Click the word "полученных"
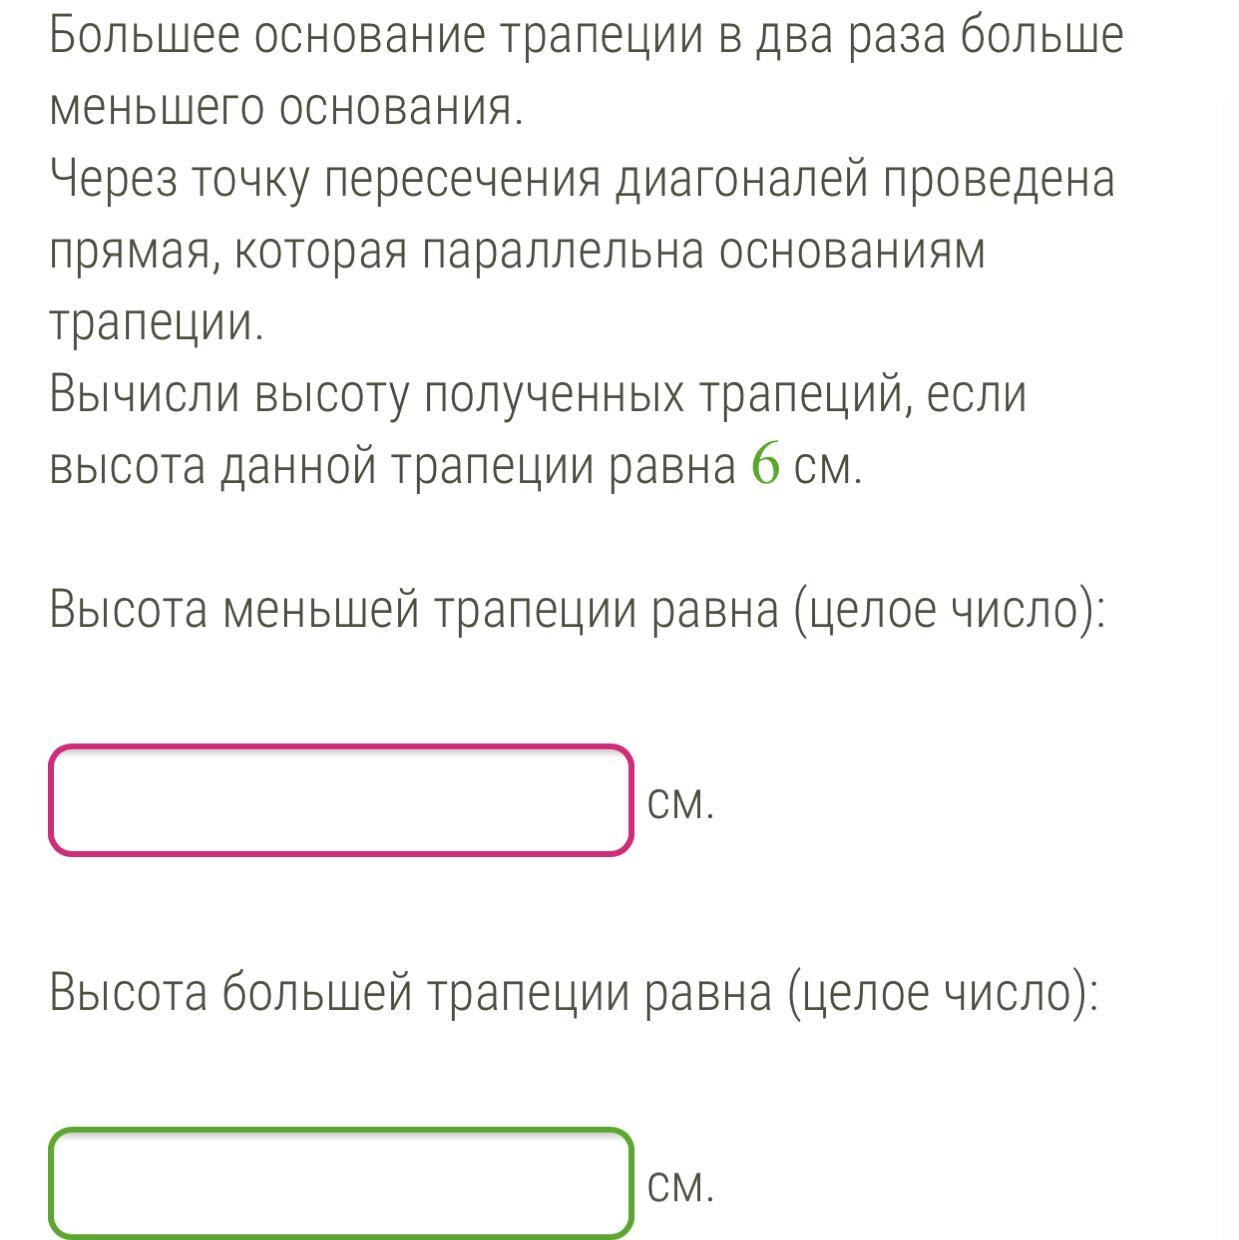The image size is (1239, 1240). pyautogui.click(x=554, y=395)
